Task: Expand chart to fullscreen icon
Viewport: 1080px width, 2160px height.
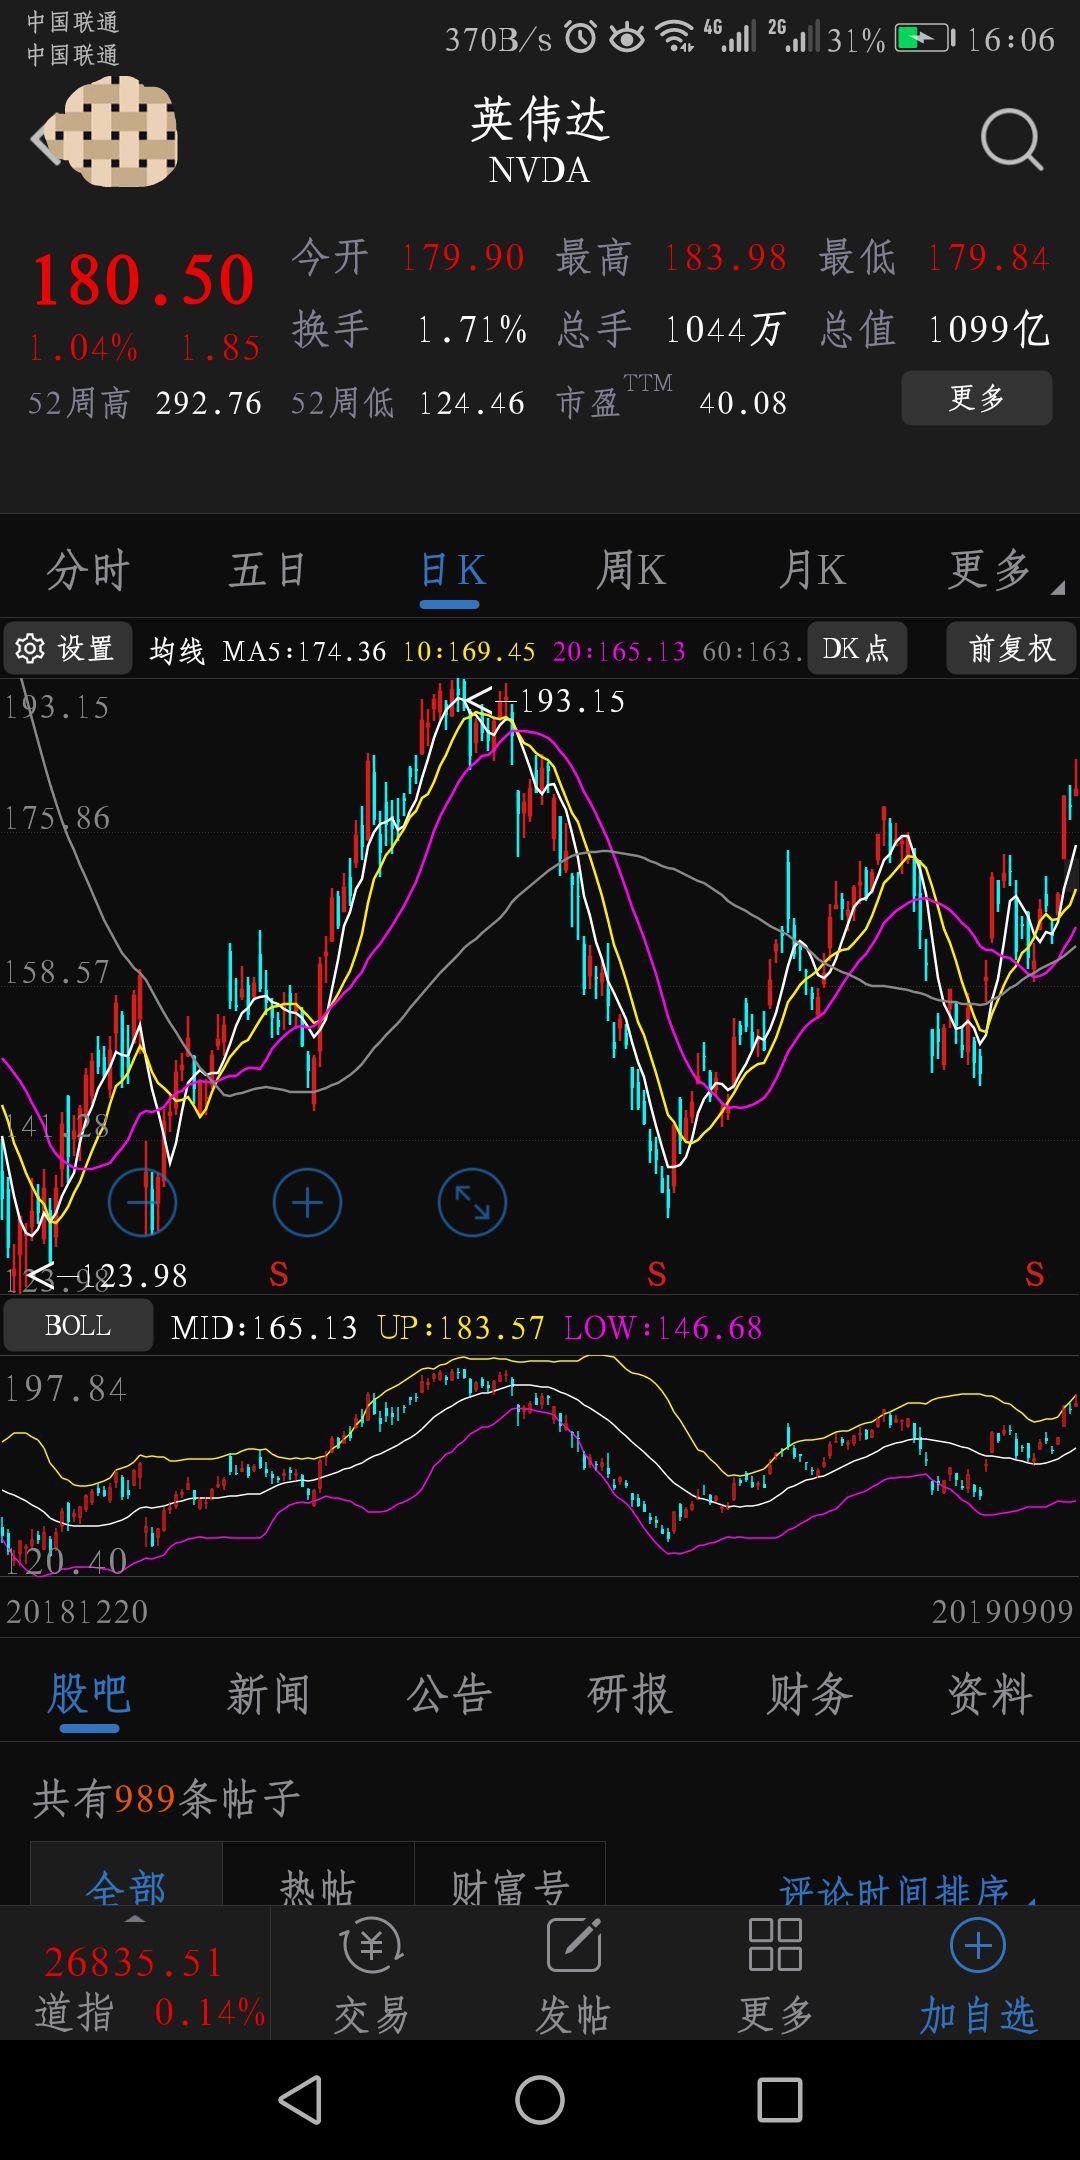Action: [x=472, y=1202]
